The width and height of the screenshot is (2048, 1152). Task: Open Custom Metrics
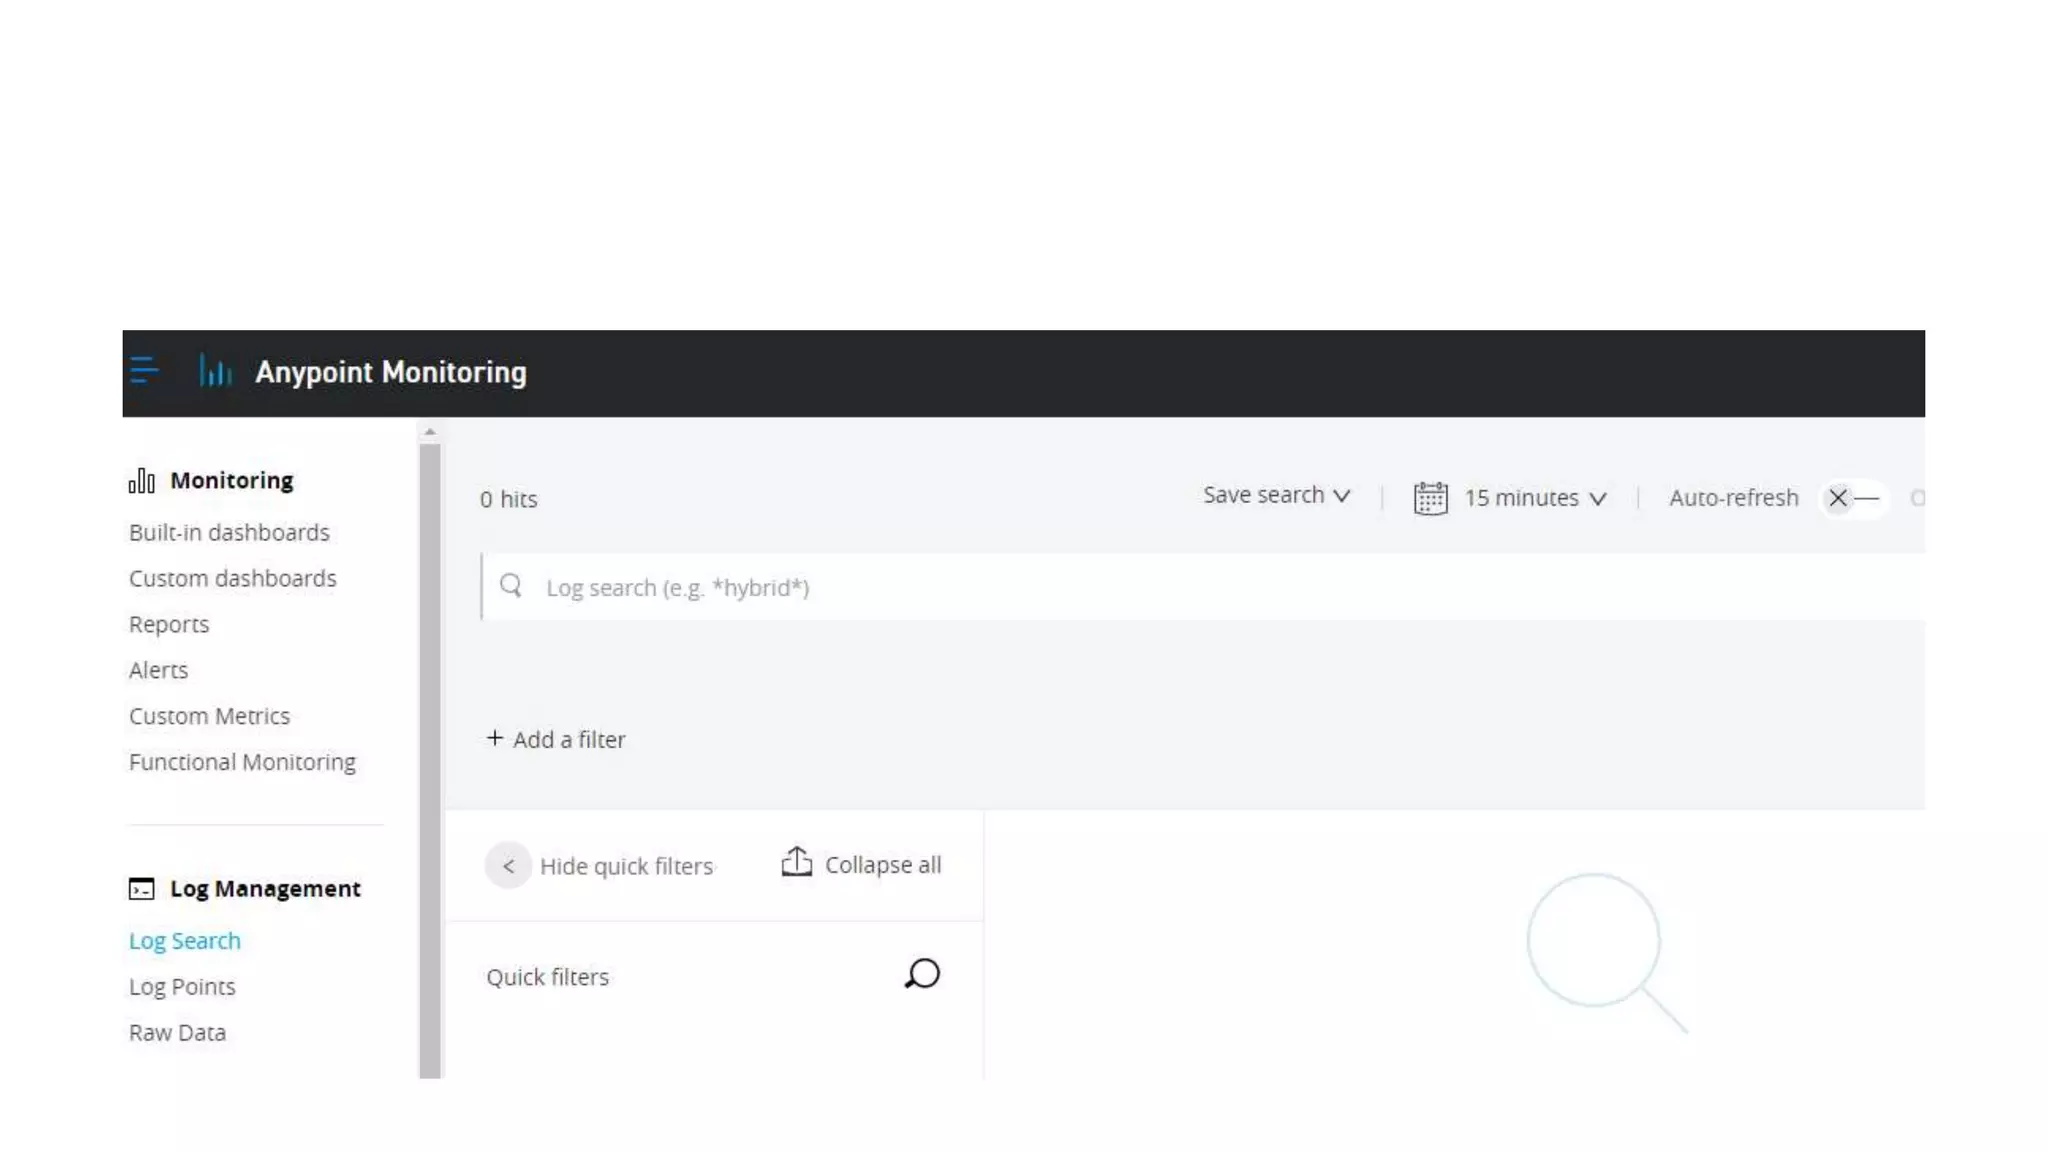pos(209,716)
